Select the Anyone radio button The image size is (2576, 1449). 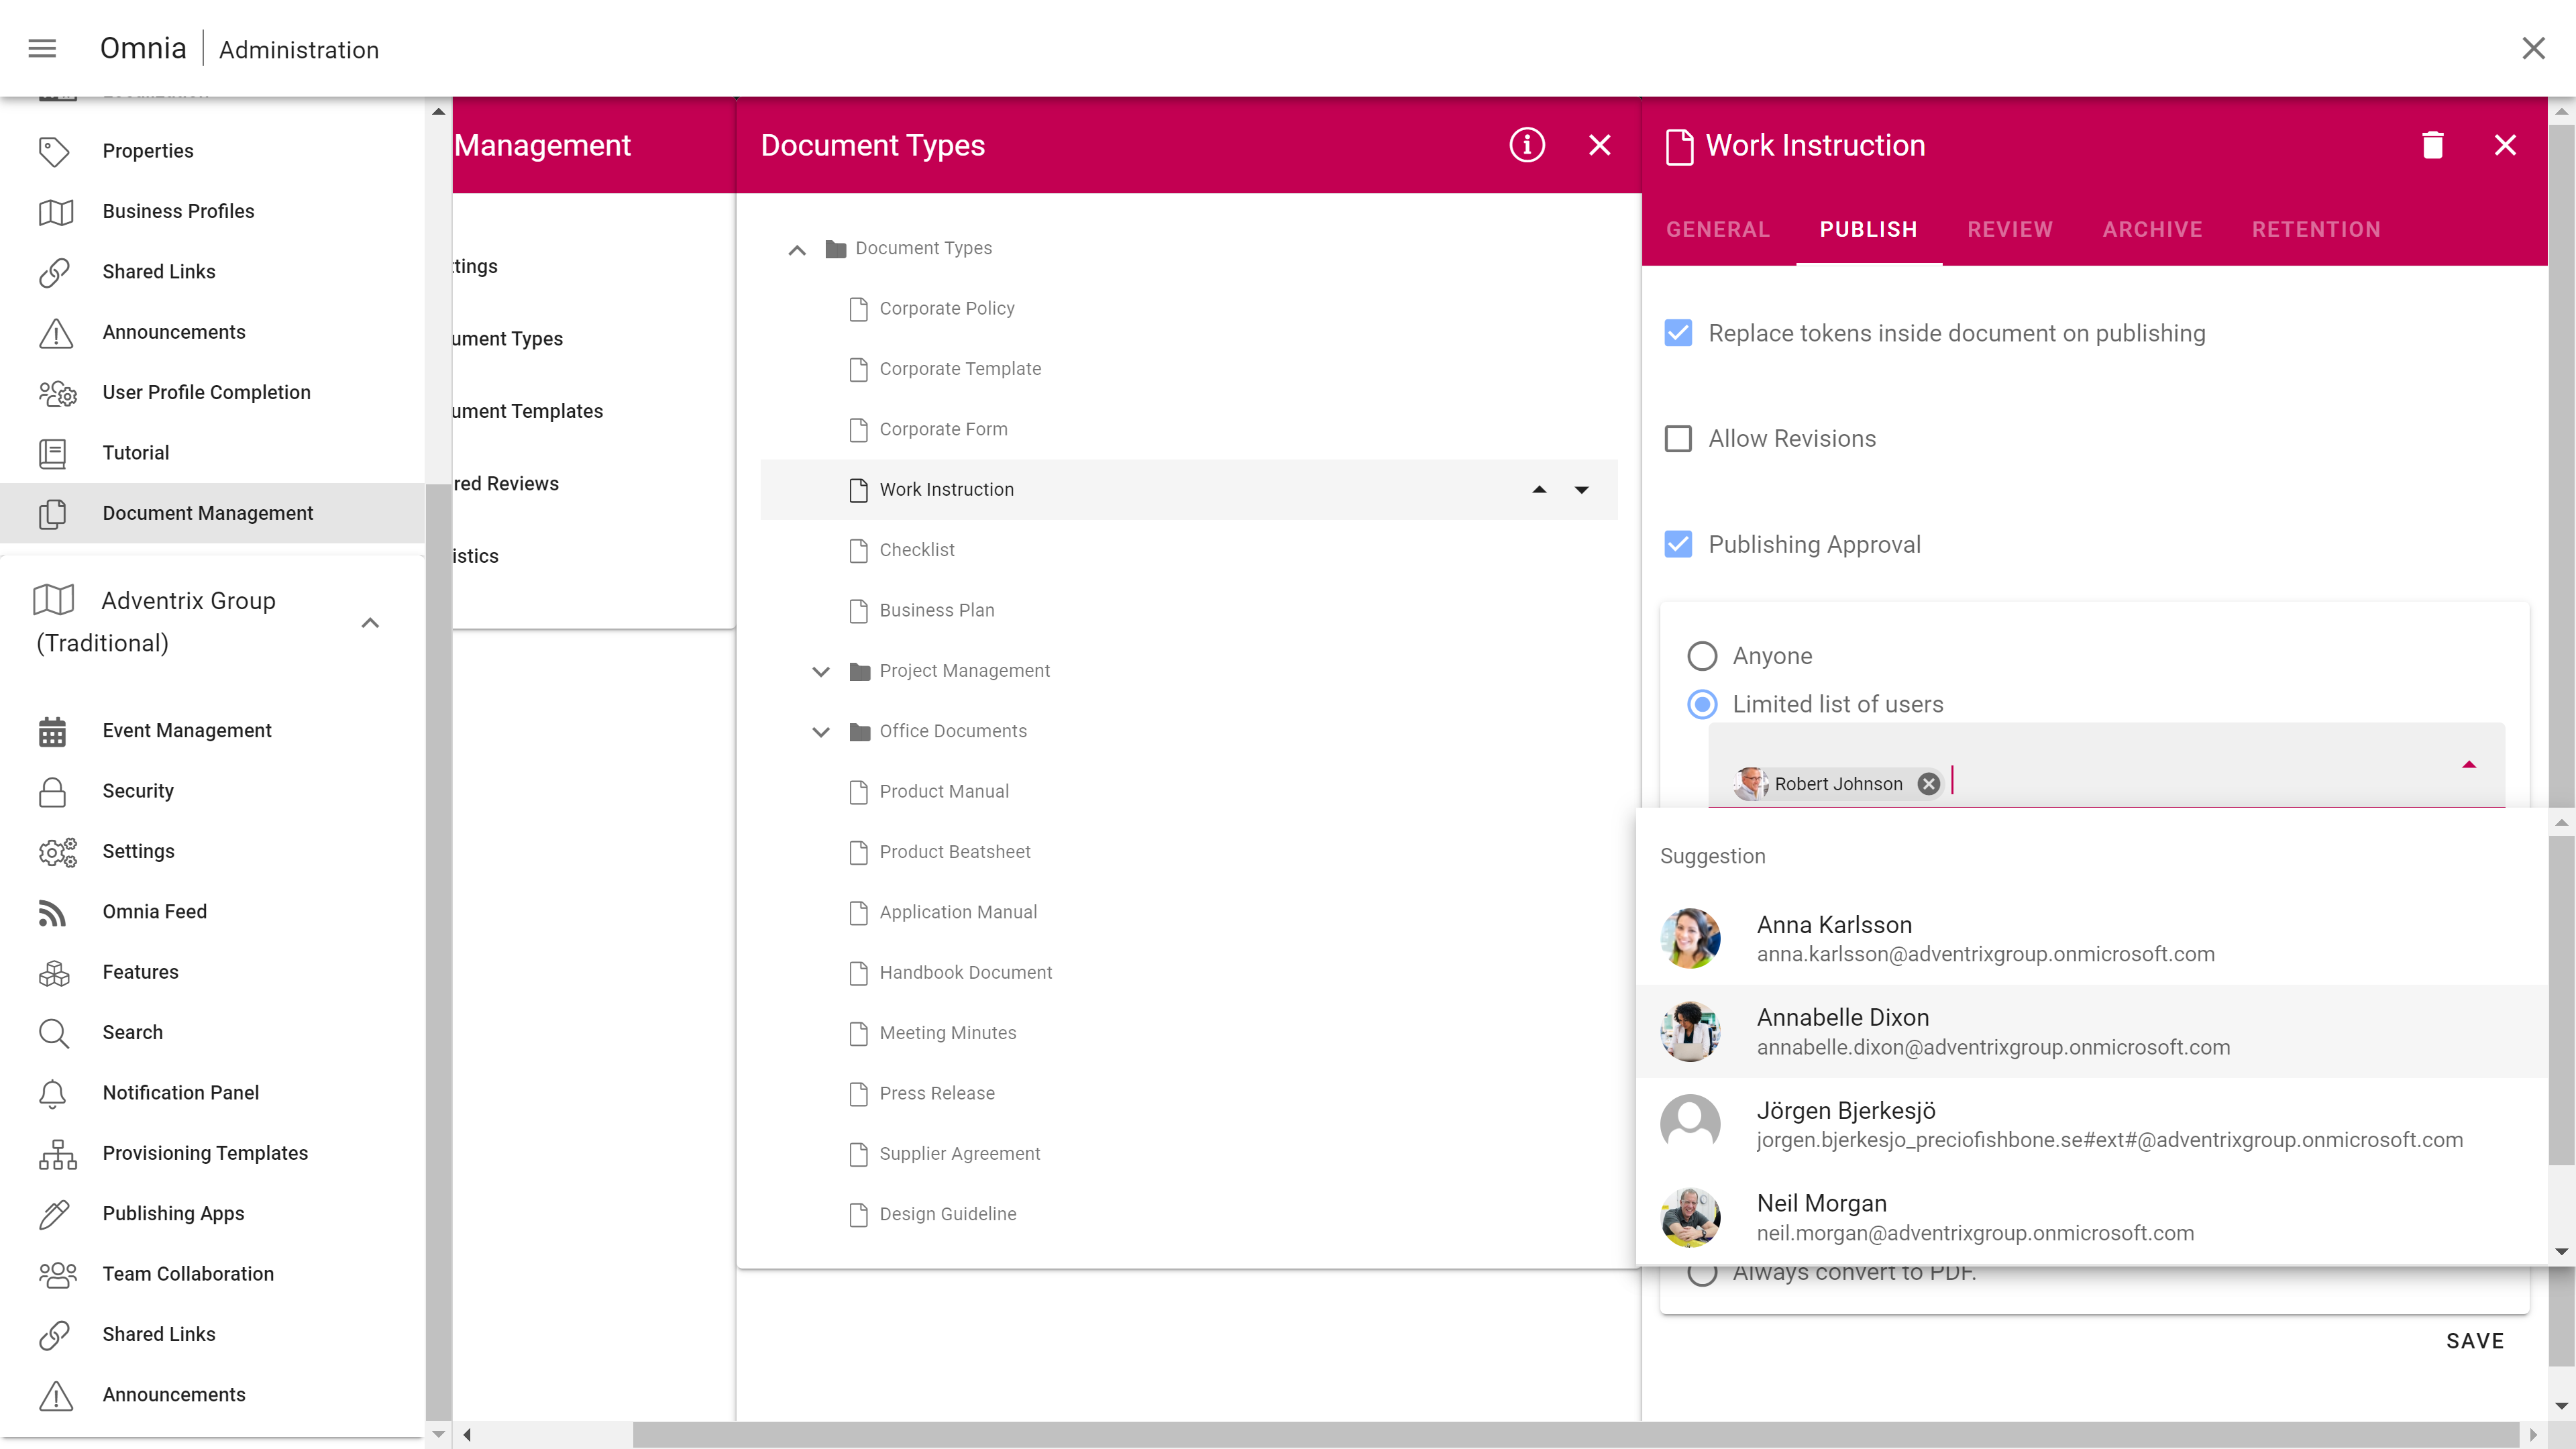pos(1702,656)
